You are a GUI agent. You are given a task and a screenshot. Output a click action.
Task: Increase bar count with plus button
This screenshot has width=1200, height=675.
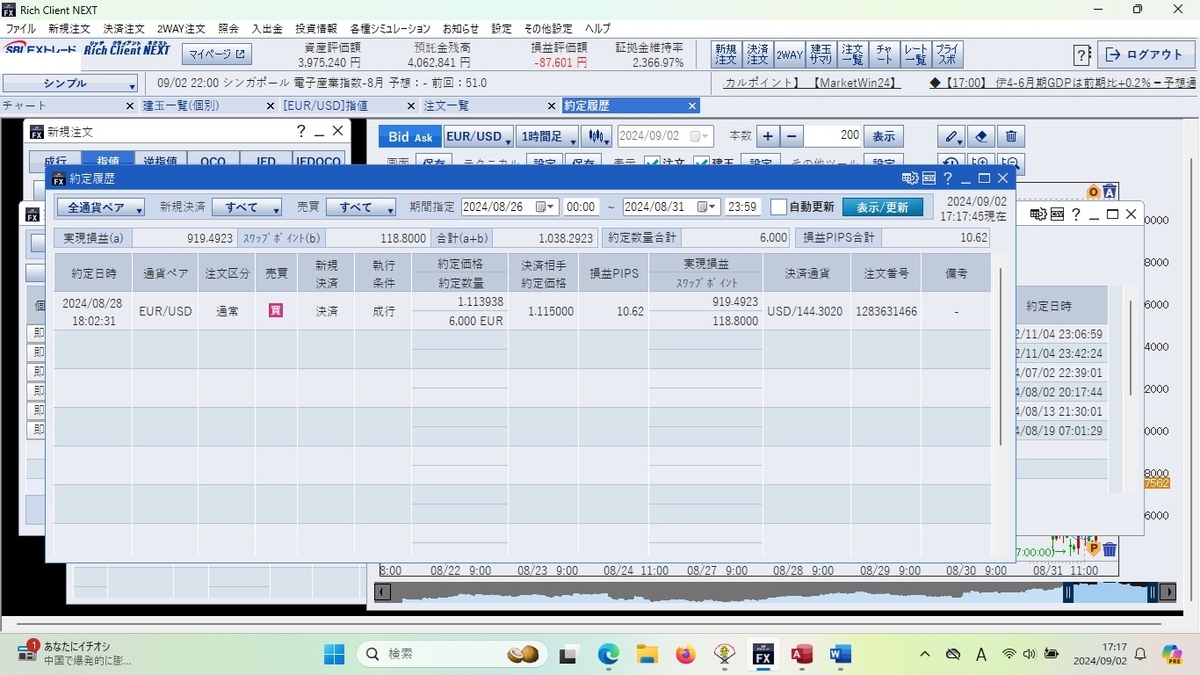[767, 137]
